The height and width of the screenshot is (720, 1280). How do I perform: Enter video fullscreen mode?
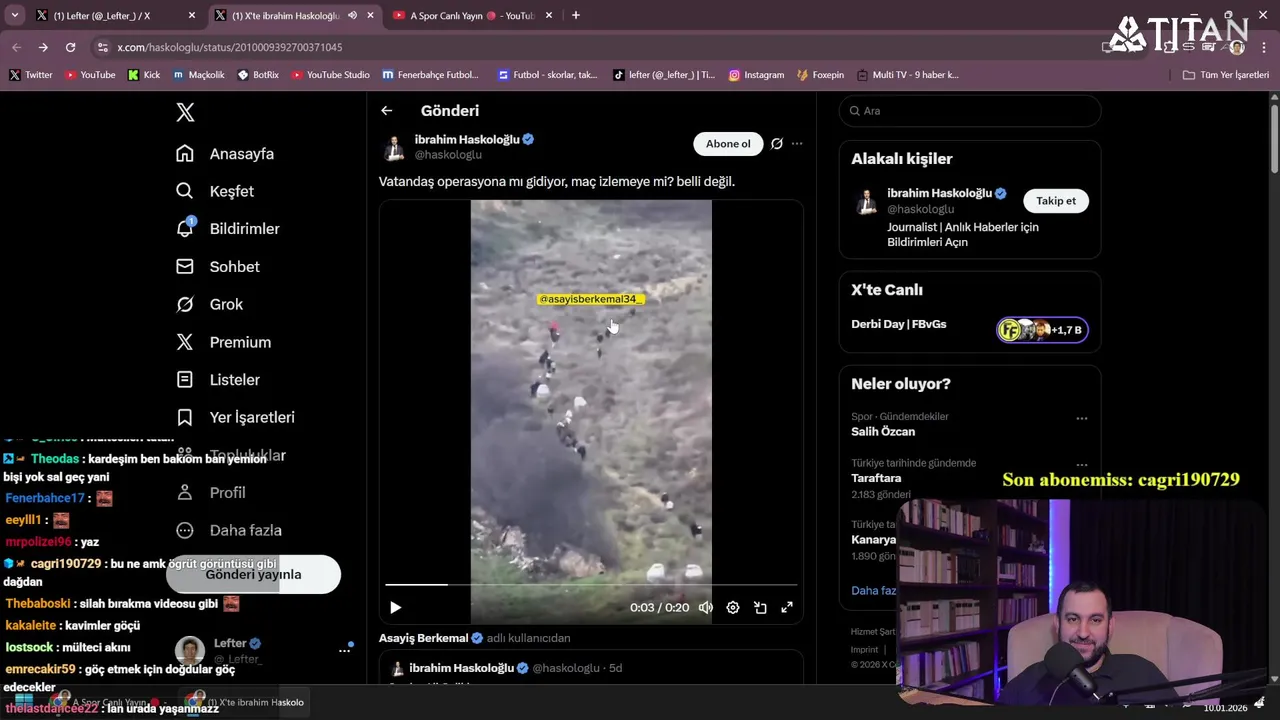(787, 607)
